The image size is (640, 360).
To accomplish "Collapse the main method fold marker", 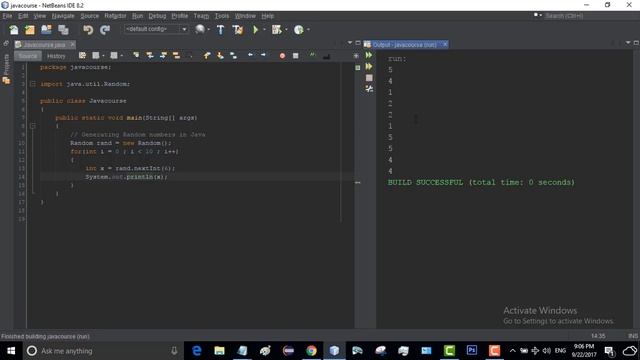I will coord(33,126).
